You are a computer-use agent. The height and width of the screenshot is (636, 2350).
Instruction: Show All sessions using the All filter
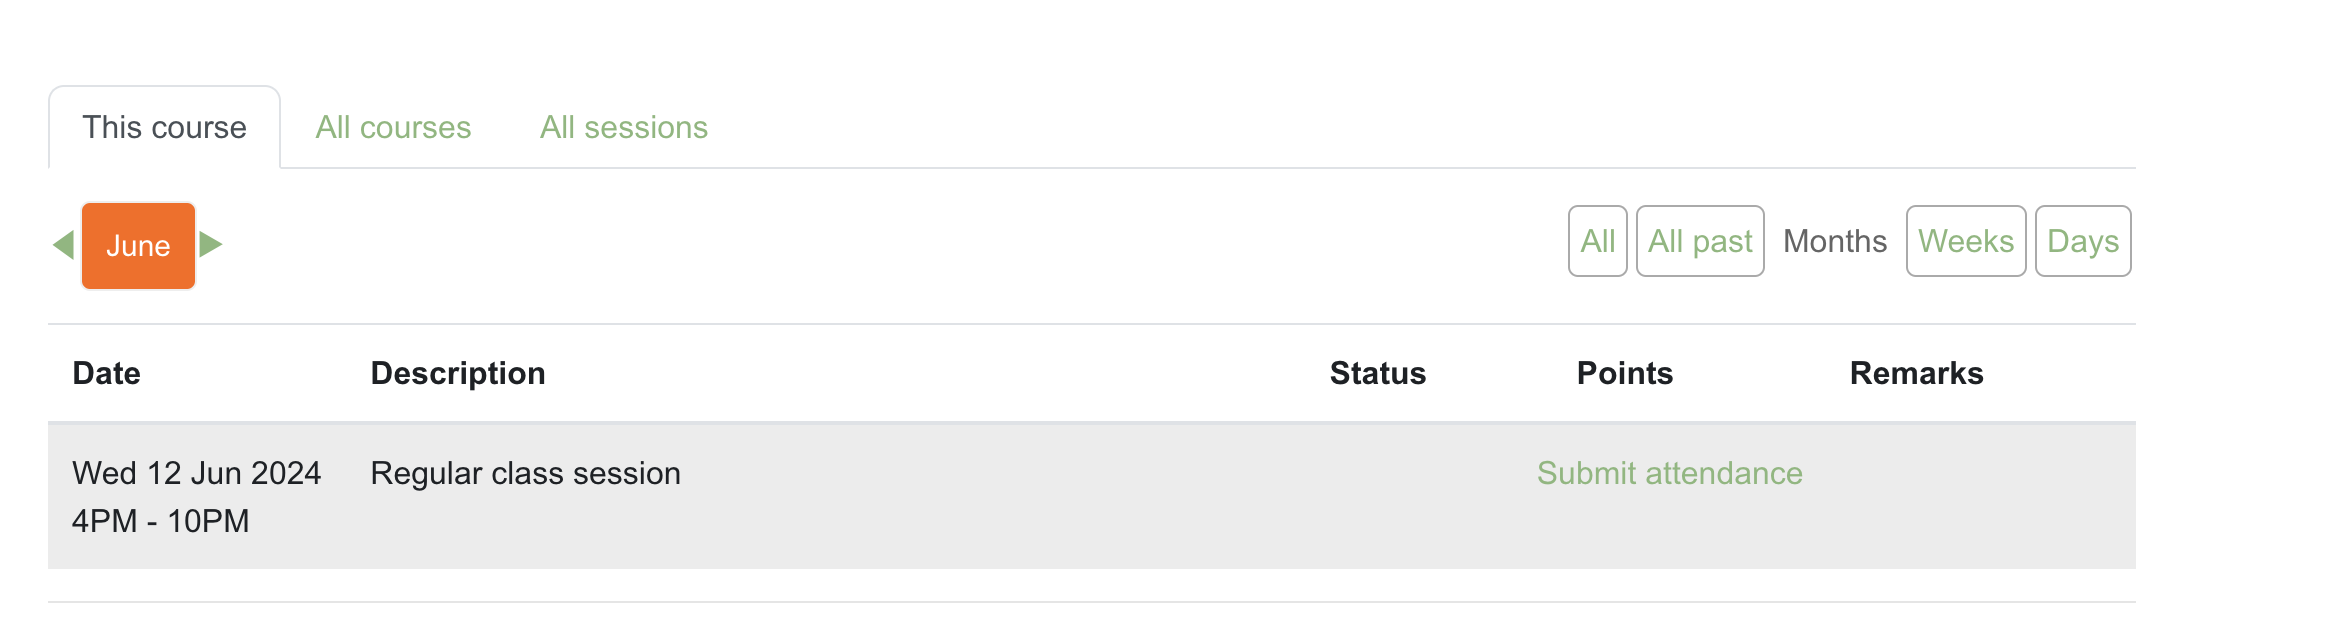(1597, 241)
